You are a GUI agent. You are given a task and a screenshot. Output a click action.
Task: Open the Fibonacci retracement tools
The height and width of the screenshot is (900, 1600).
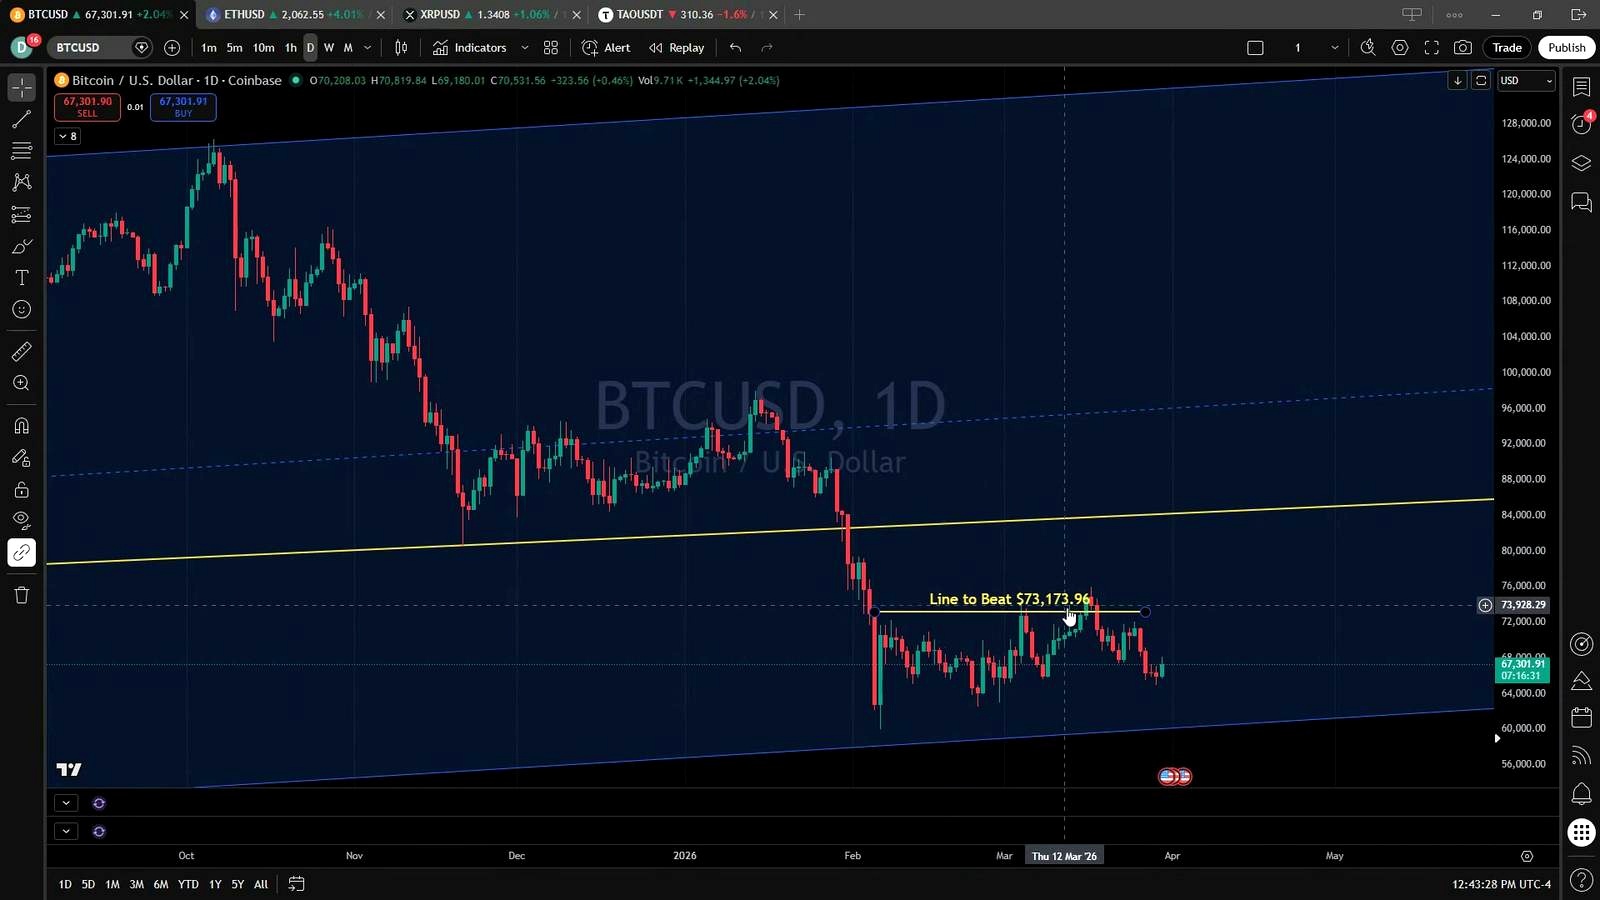tap(21, 151)
